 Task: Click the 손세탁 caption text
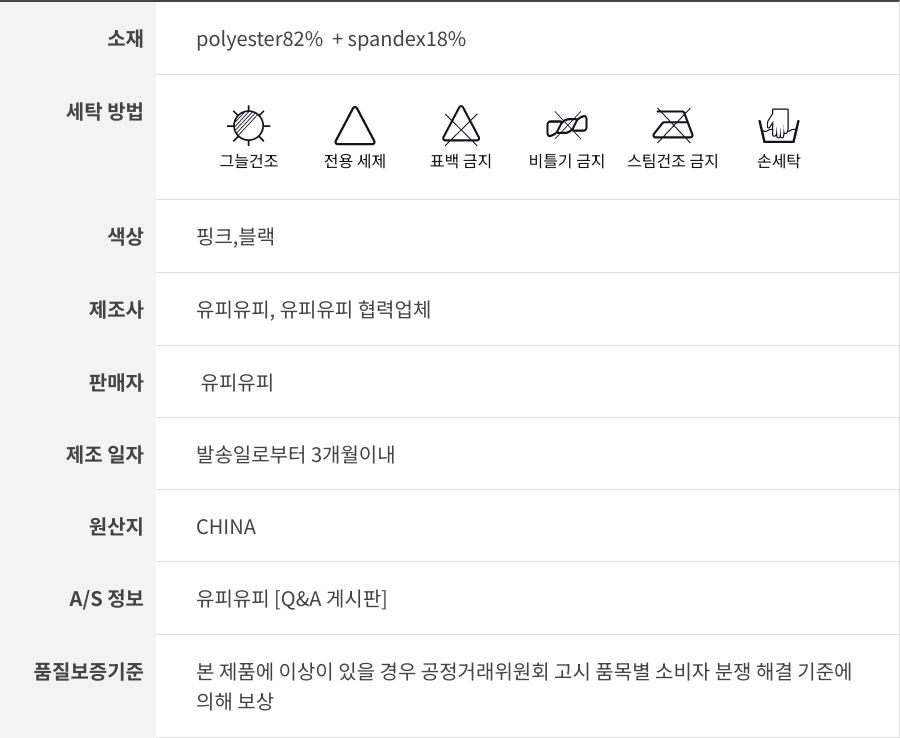tap(778, 161)
